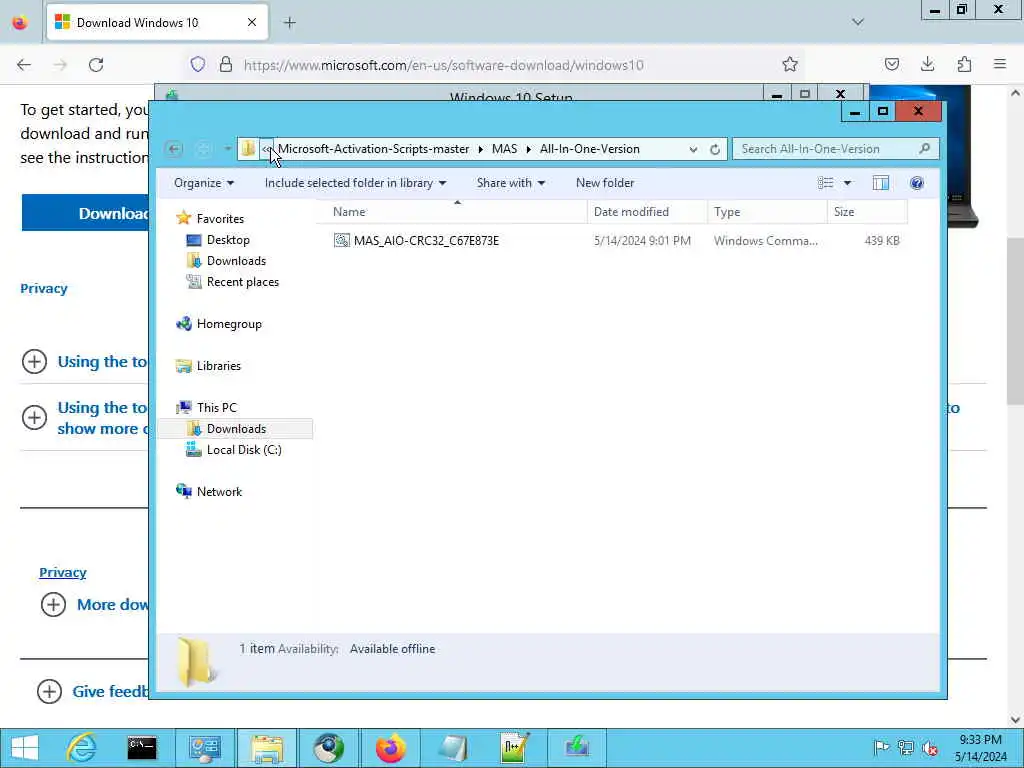
Task: Click Explorer back button
Action: [174, 150]
